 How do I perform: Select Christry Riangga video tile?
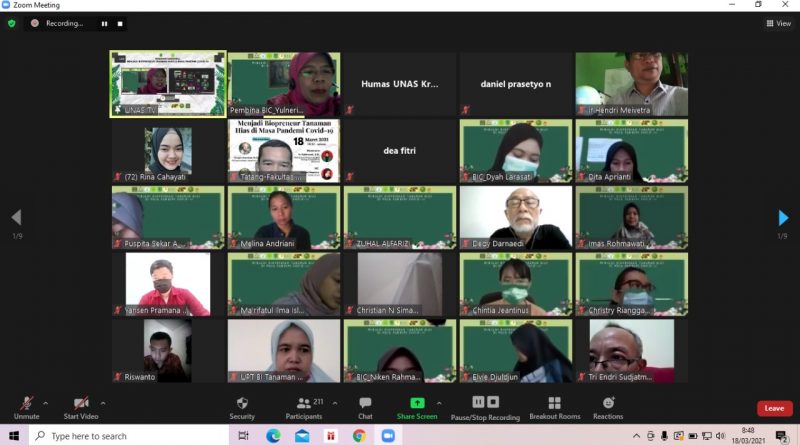(632, 285)
